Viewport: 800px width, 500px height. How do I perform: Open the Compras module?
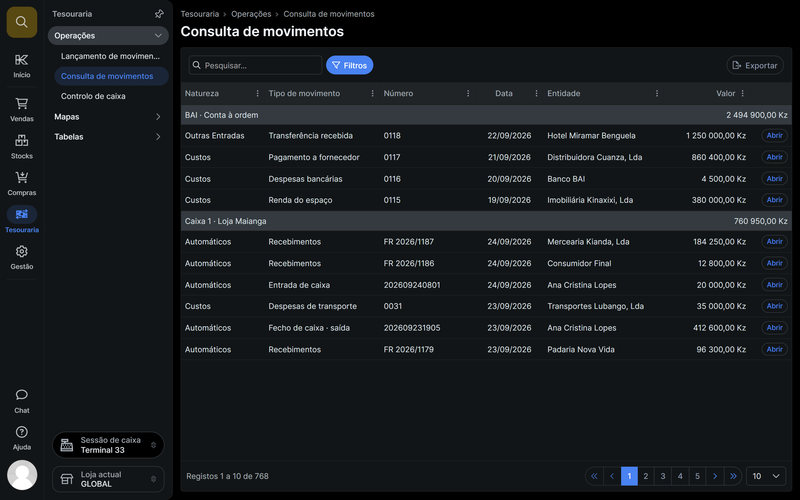21,183
